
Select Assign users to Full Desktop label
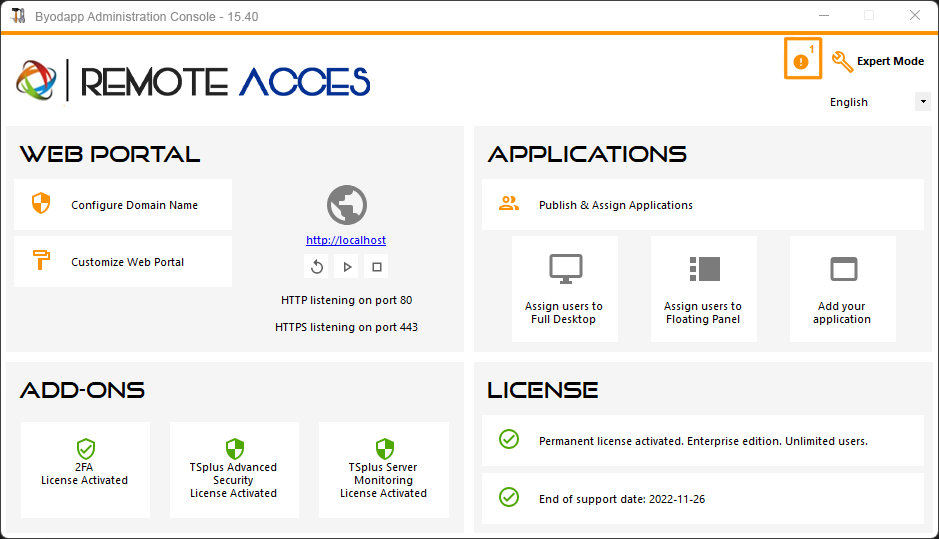564,313
